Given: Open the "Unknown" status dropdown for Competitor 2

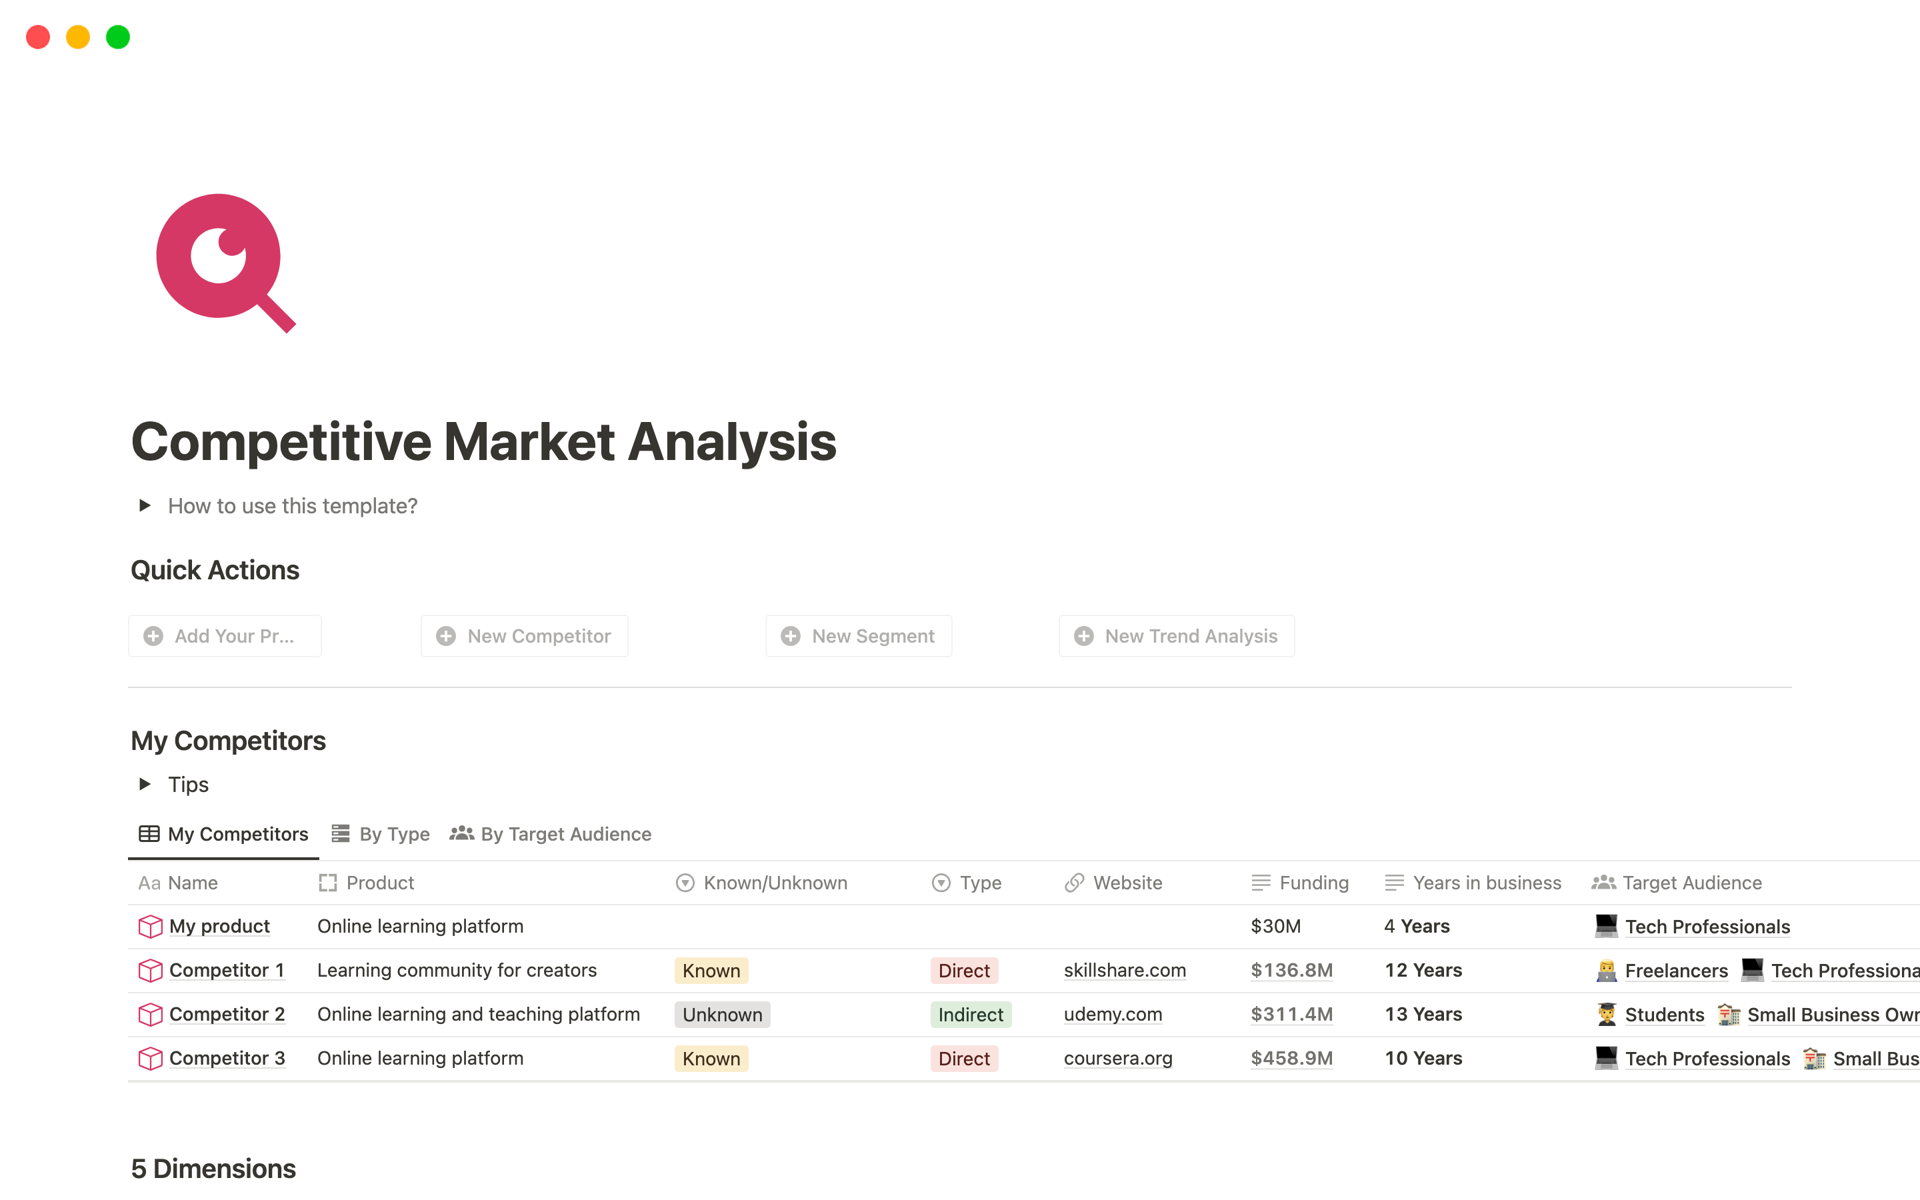Looking at the screenshot, I should point(722,1014).
